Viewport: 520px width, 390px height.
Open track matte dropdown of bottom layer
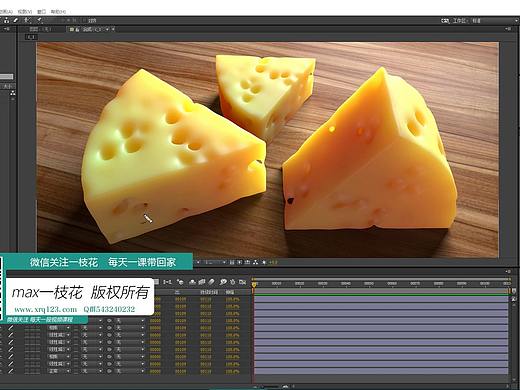pos(92,371)
